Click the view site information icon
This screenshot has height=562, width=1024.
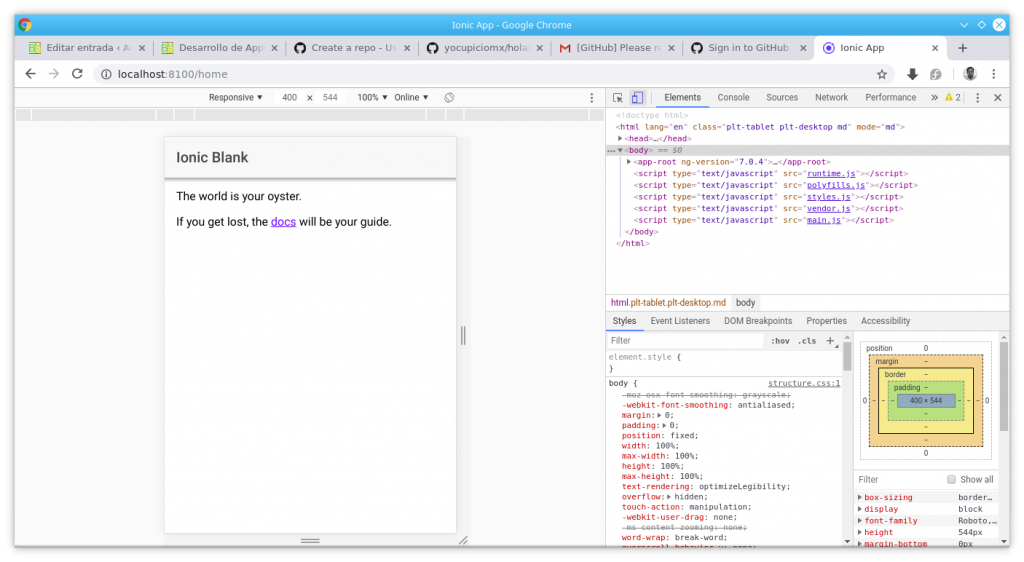pyautogui.click(x=106, y=74)
